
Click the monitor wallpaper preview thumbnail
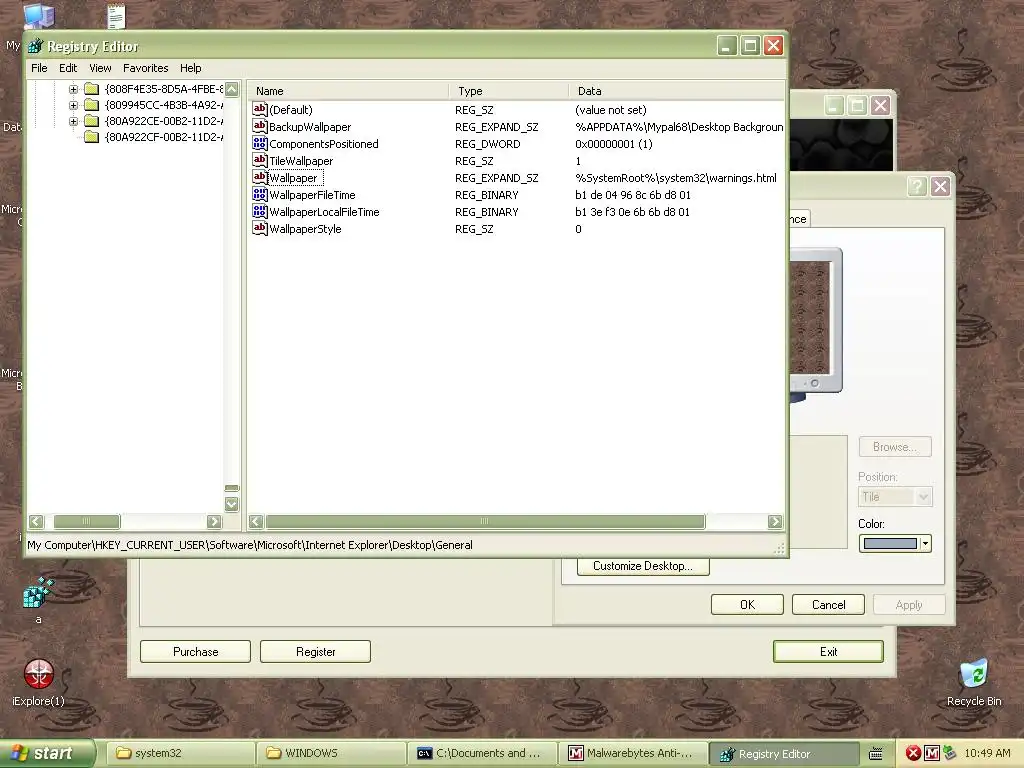pos(810,317)
